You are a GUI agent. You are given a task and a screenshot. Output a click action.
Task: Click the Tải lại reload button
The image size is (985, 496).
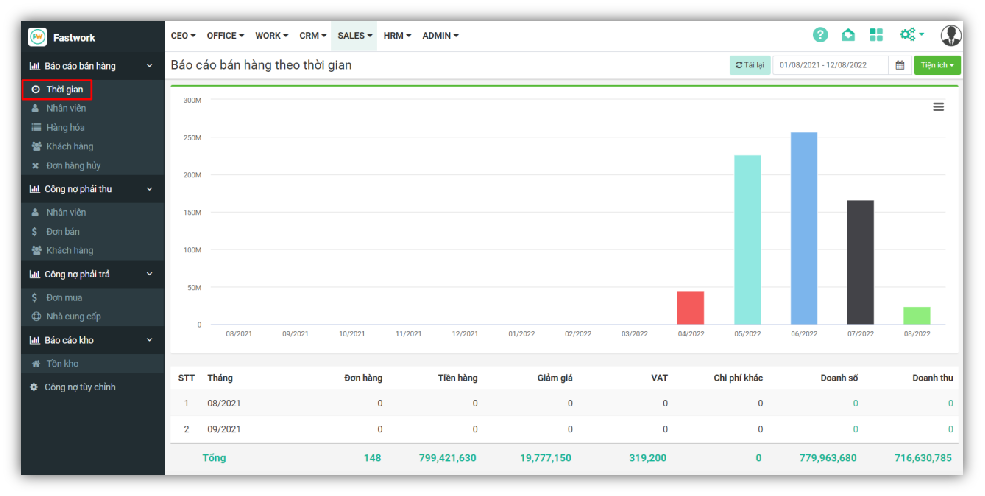pos(750,65)
